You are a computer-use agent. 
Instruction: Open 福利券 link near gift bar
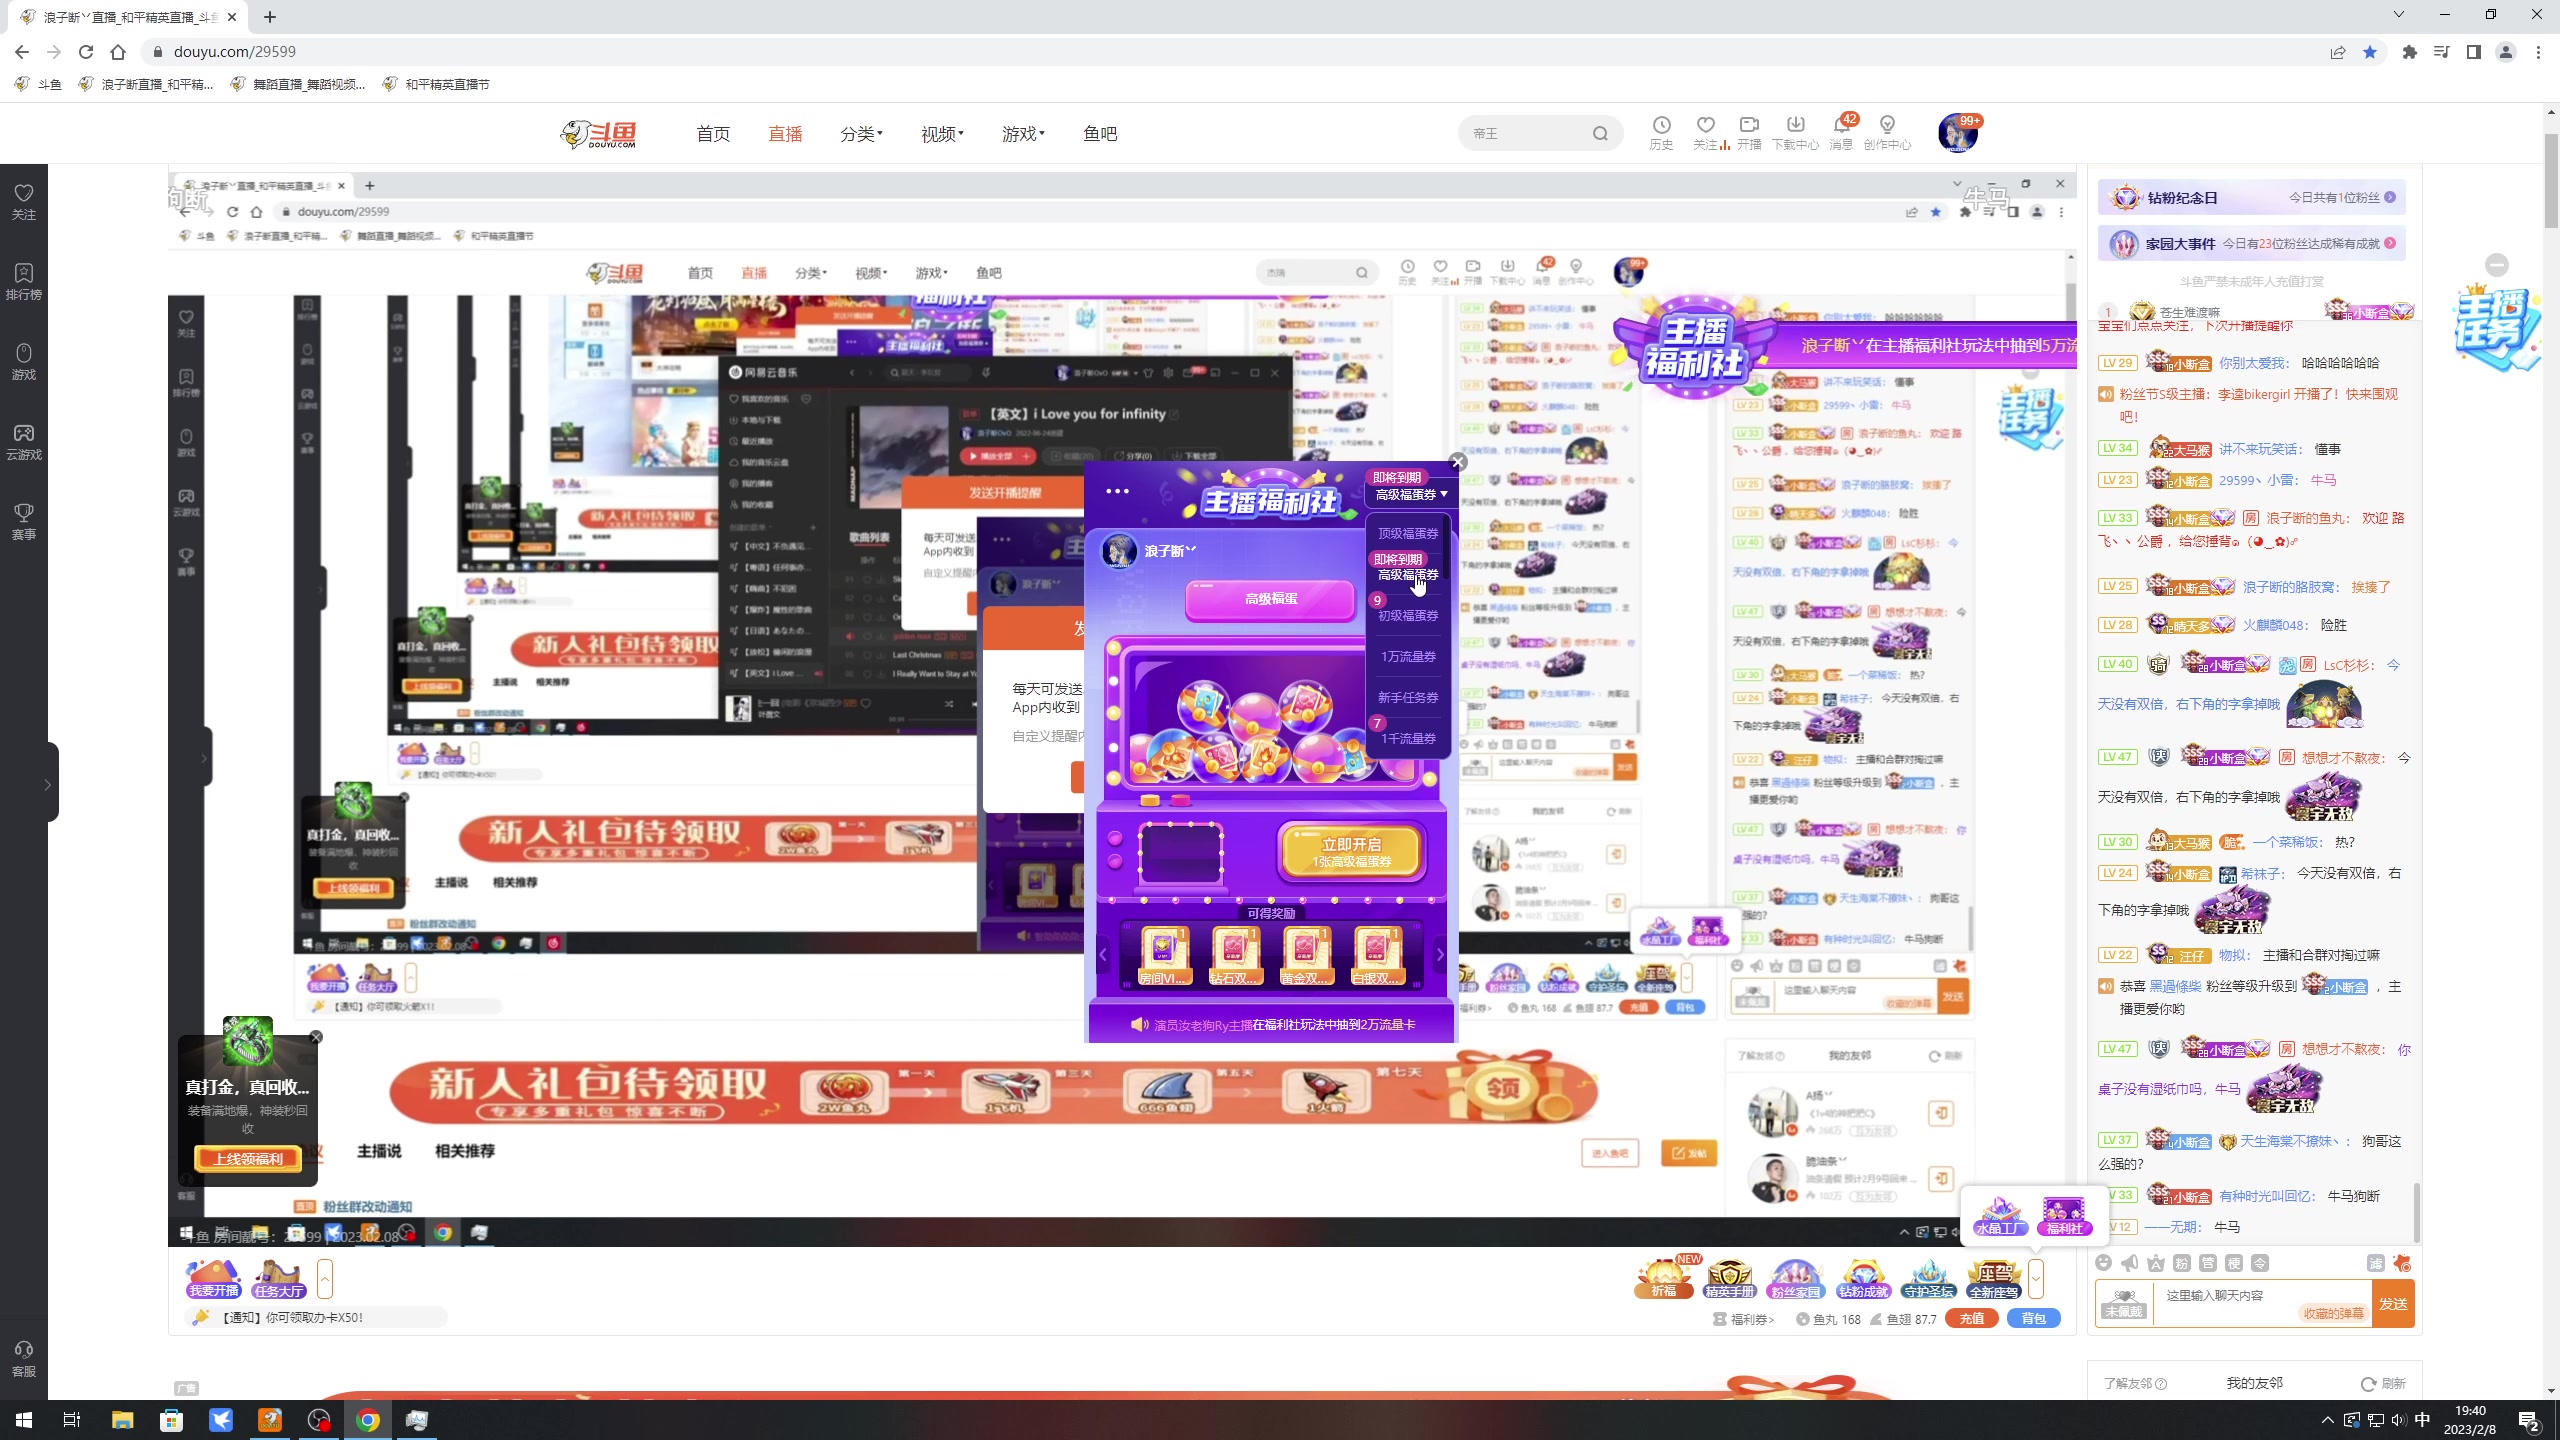pos(1745,1319)
